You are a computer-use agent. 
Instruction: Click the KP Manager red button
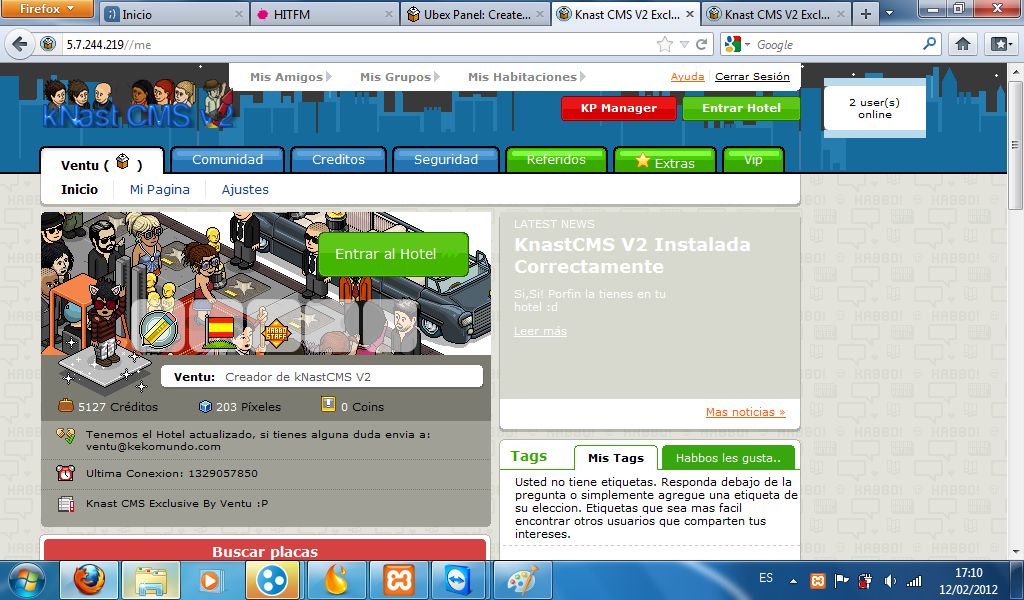coord(618,108)
